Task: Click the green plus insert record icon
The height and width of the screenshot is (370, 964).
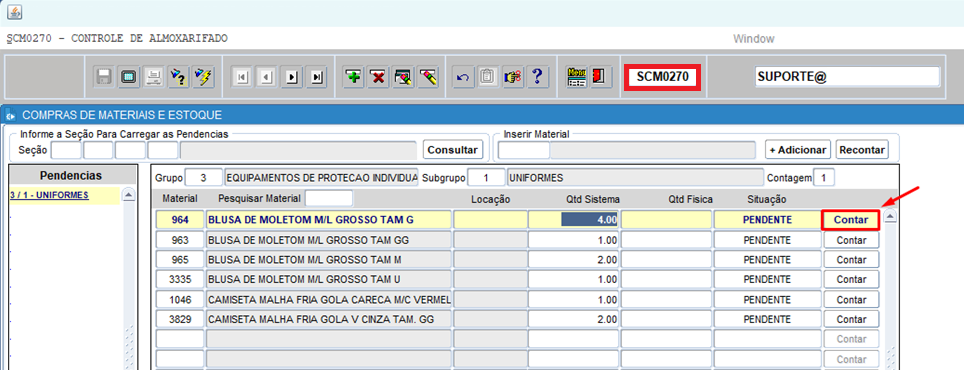Action: click(x=354, y=77)
